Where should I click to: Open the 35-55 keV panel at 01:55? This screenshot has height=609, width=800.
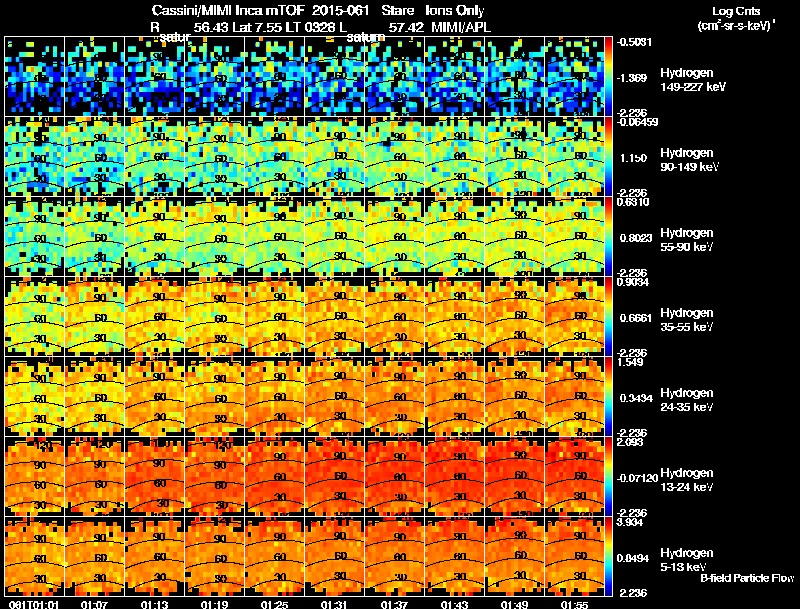coord(574,317)
